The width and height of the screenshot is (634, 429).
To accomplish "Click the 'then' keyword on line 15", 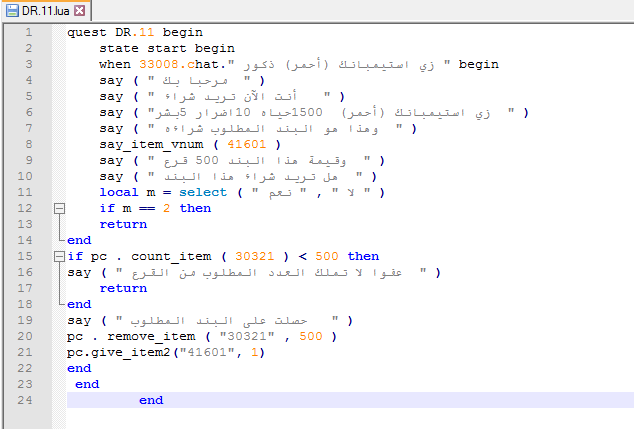I will pos(363,256).
